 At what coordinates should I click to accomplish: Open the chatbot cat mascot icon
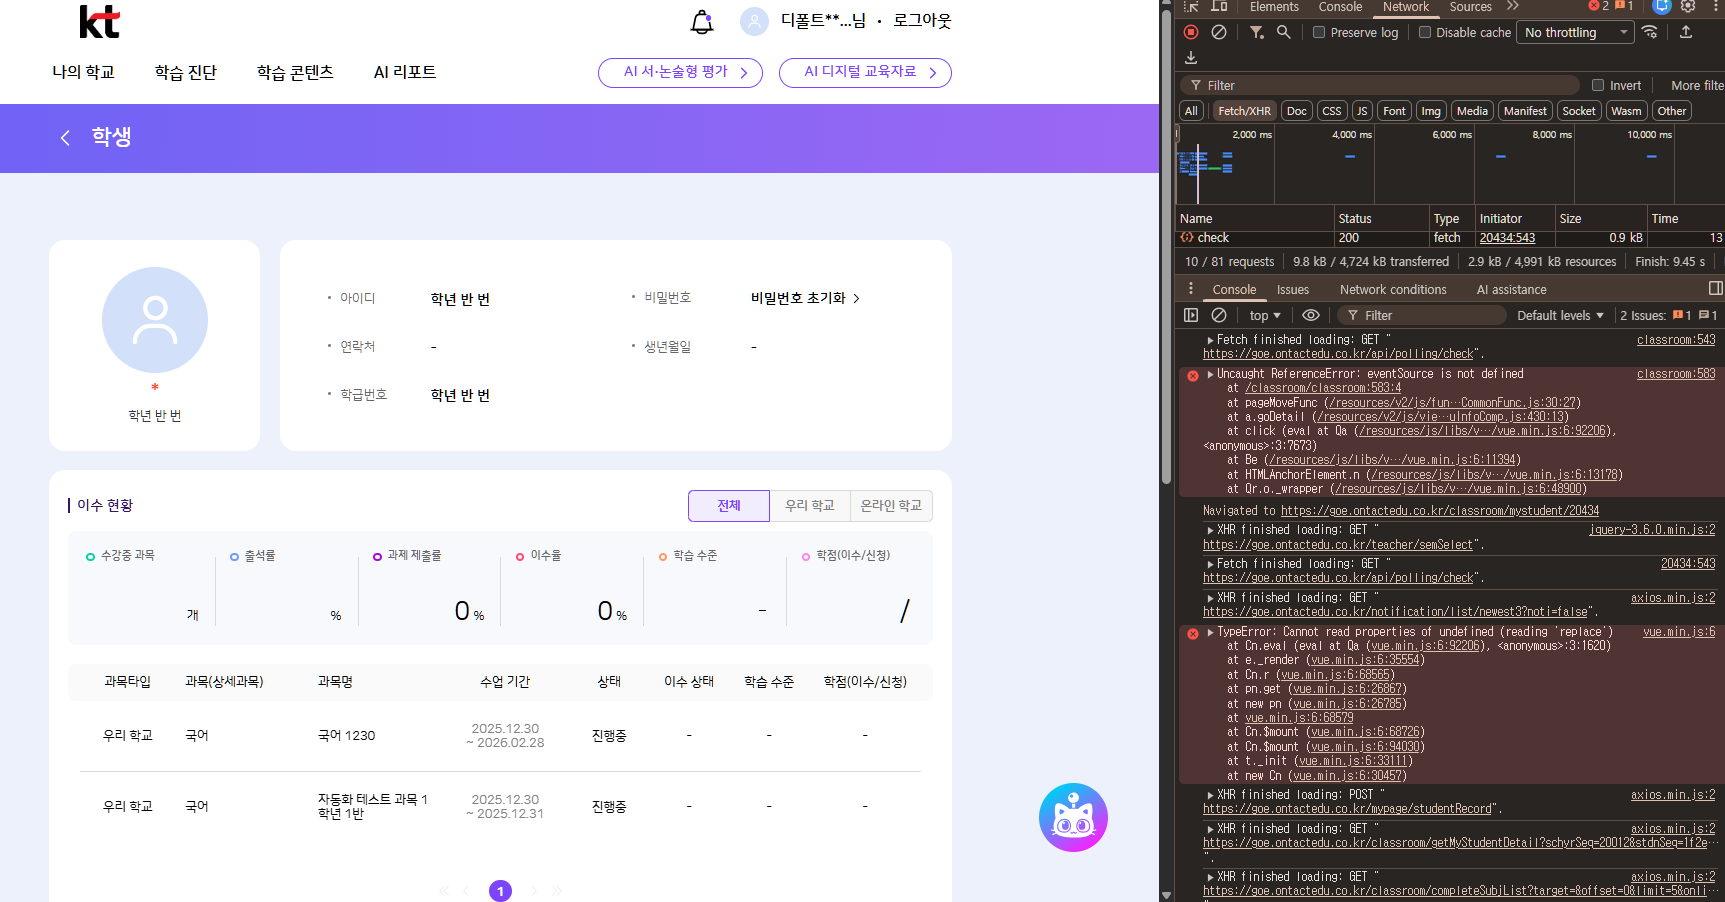pos(1073,817)
